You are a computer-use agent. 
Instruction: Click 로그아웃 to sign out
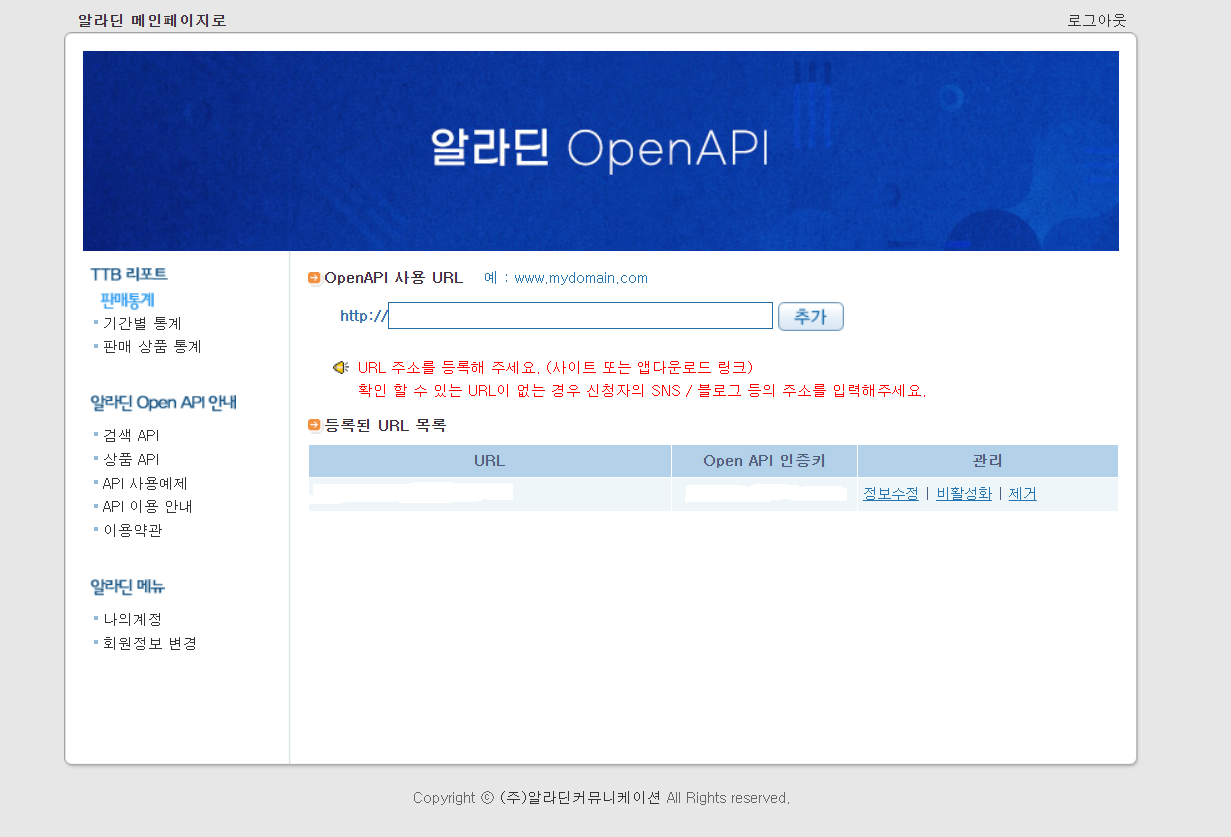pyautogui.click(x=1097, y=20)
